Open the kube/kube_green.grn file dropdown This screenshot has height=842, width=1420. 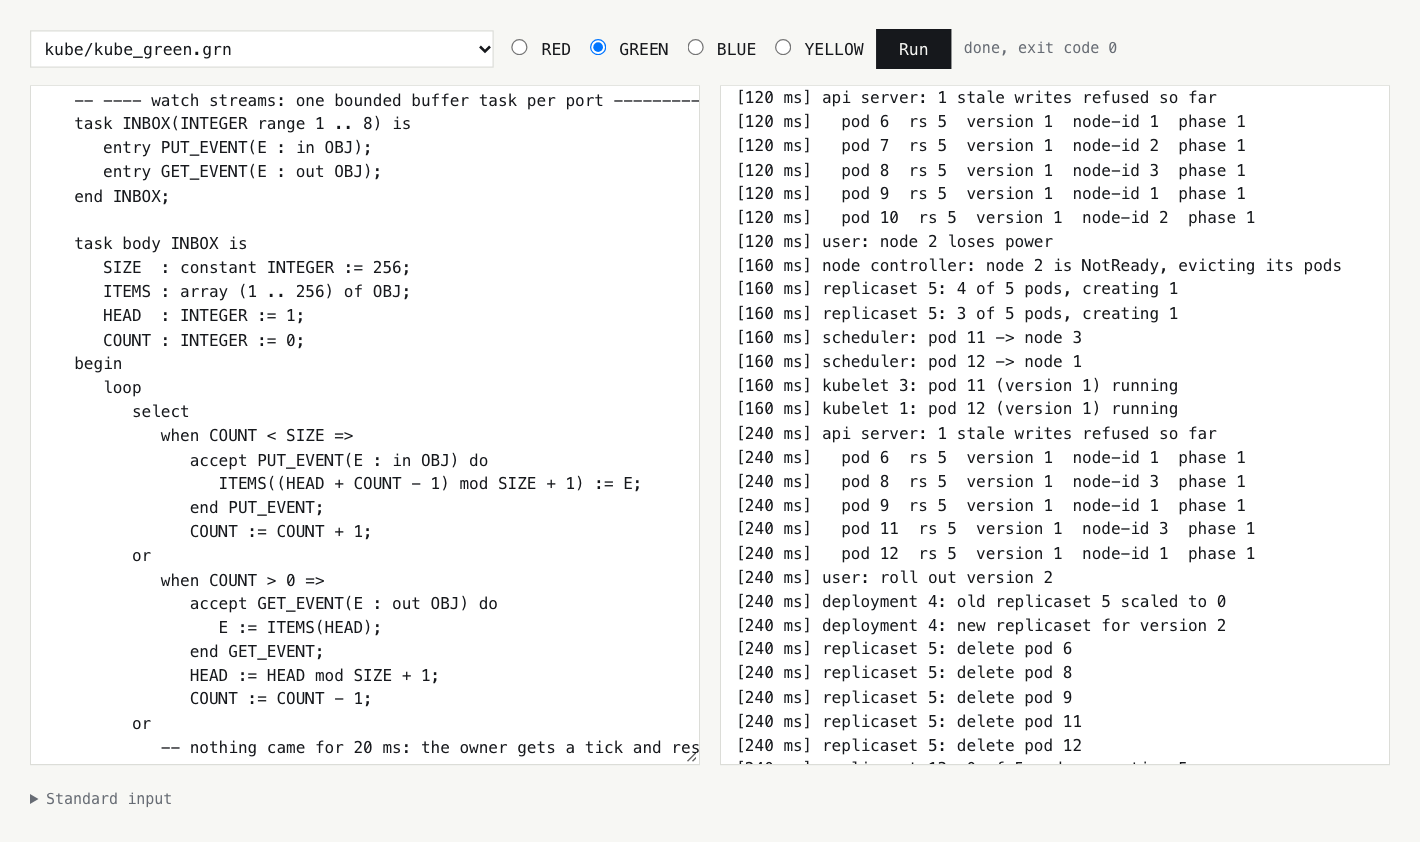[x=262, y=49]
